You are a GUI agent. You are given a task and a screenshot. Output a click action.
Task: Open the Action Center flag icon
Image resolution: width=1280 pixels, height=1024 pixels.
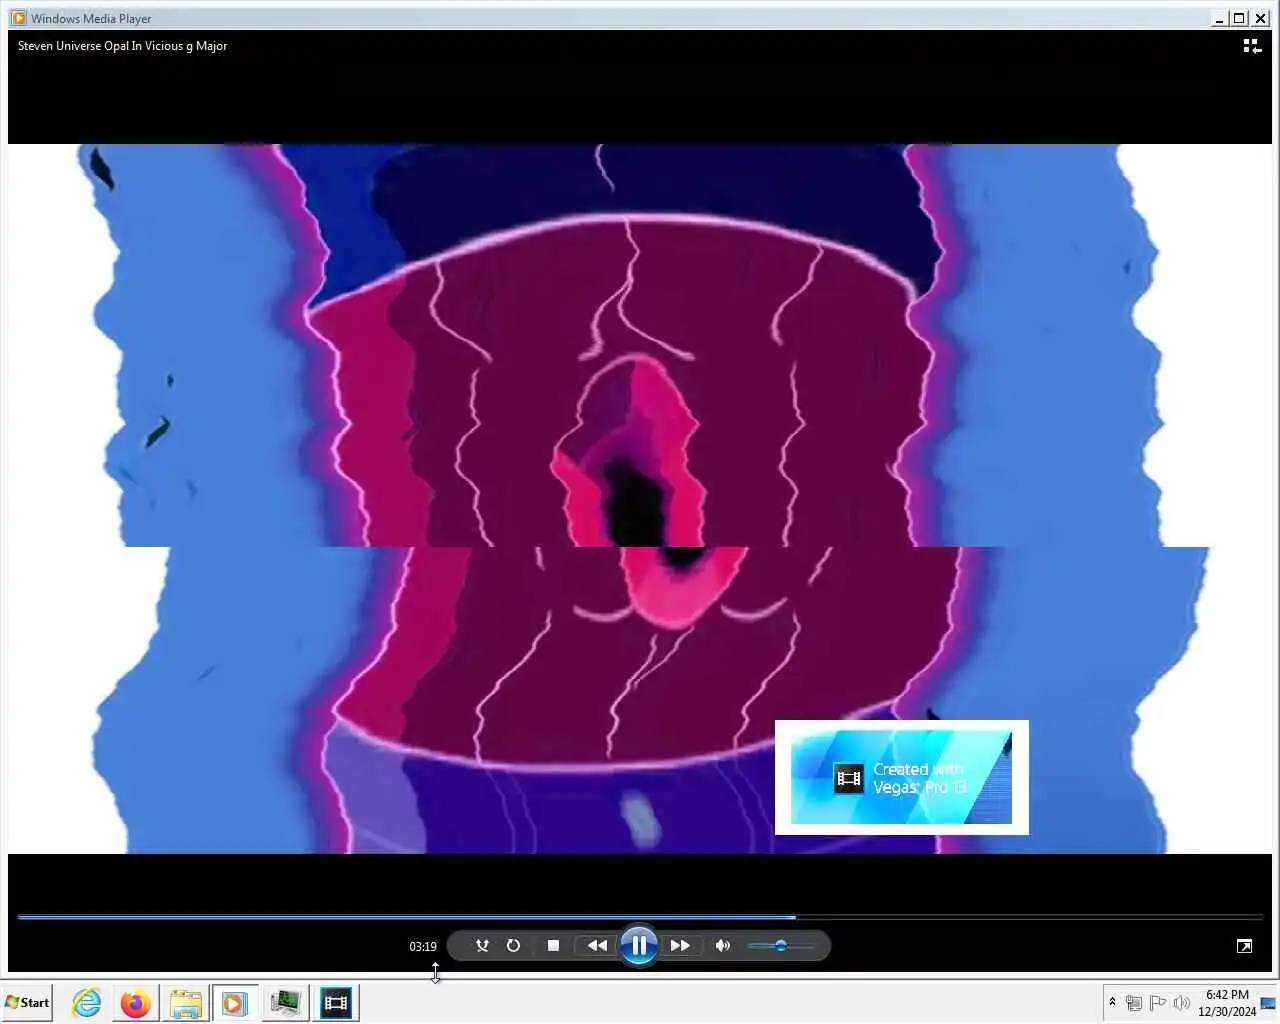click(x=1158, y=1003)
